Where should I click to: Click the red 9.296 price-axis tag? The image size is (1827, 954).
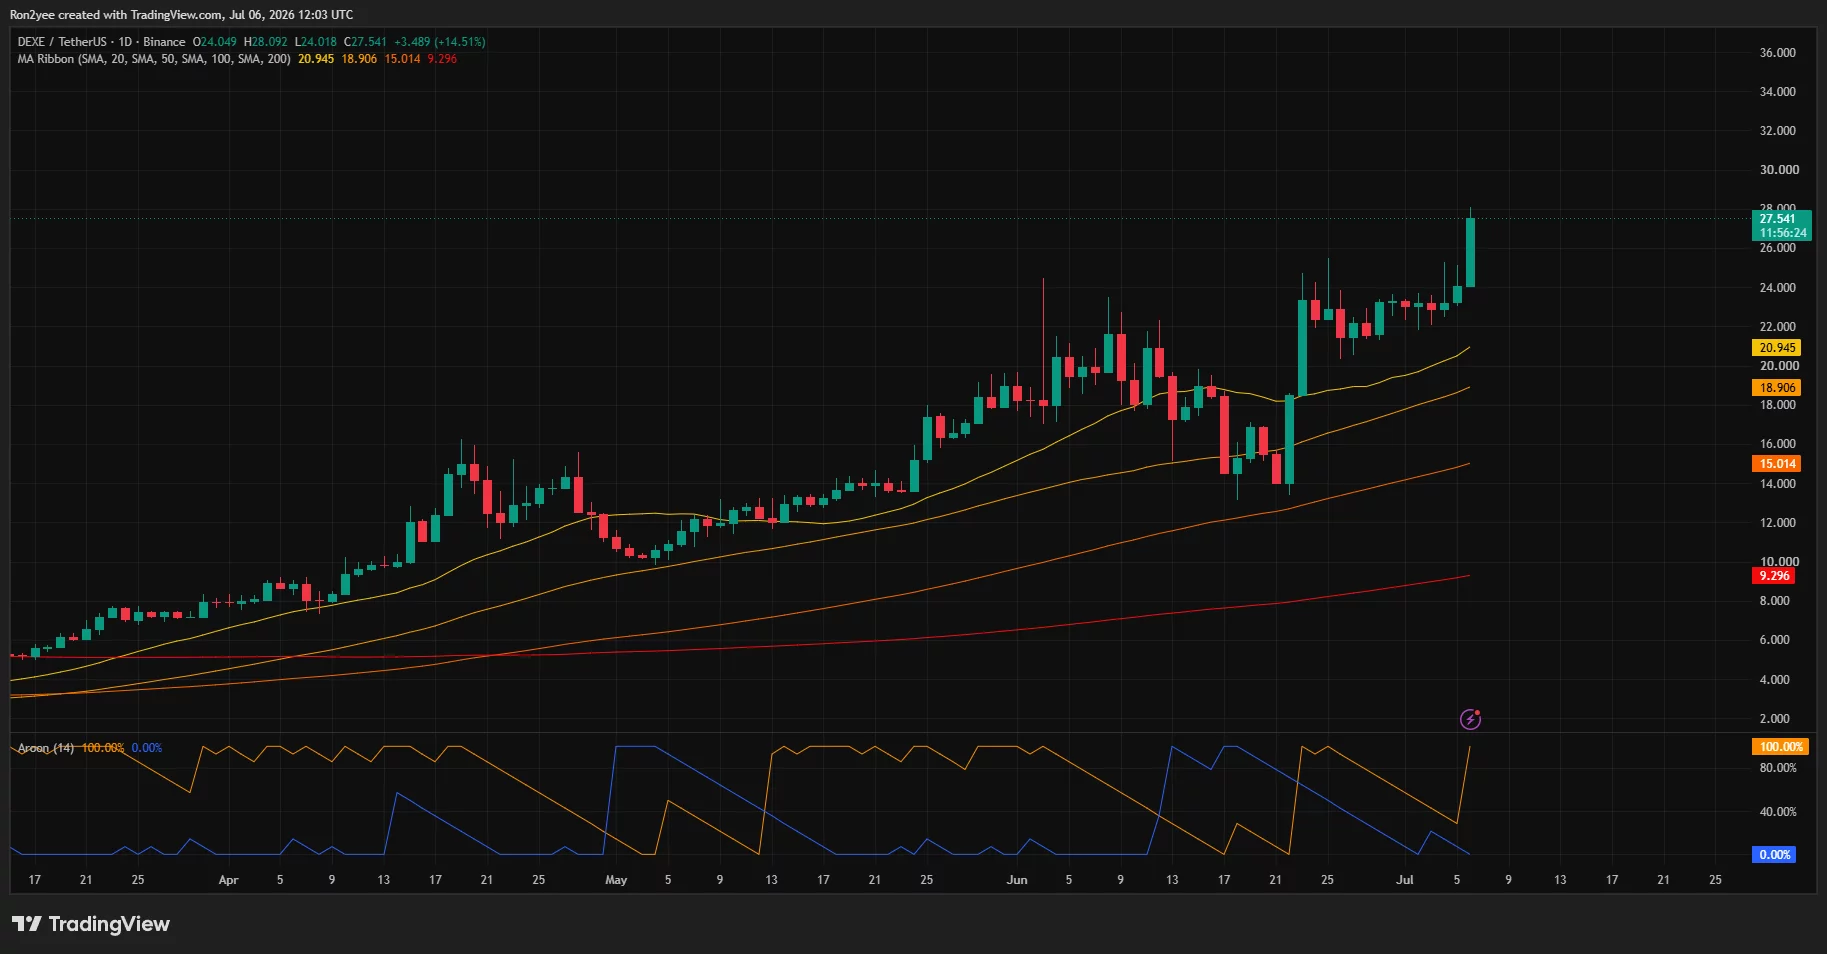[1774, 576]
